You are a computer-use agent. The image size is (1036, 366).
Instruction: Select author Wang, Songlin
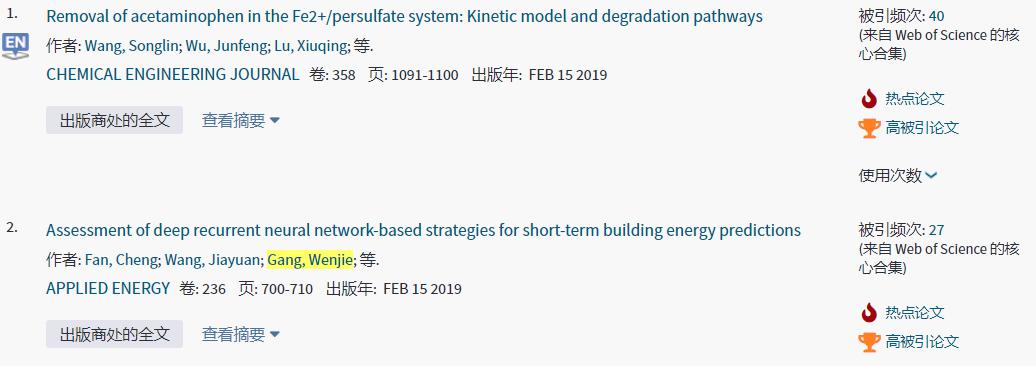pos(131,46)
